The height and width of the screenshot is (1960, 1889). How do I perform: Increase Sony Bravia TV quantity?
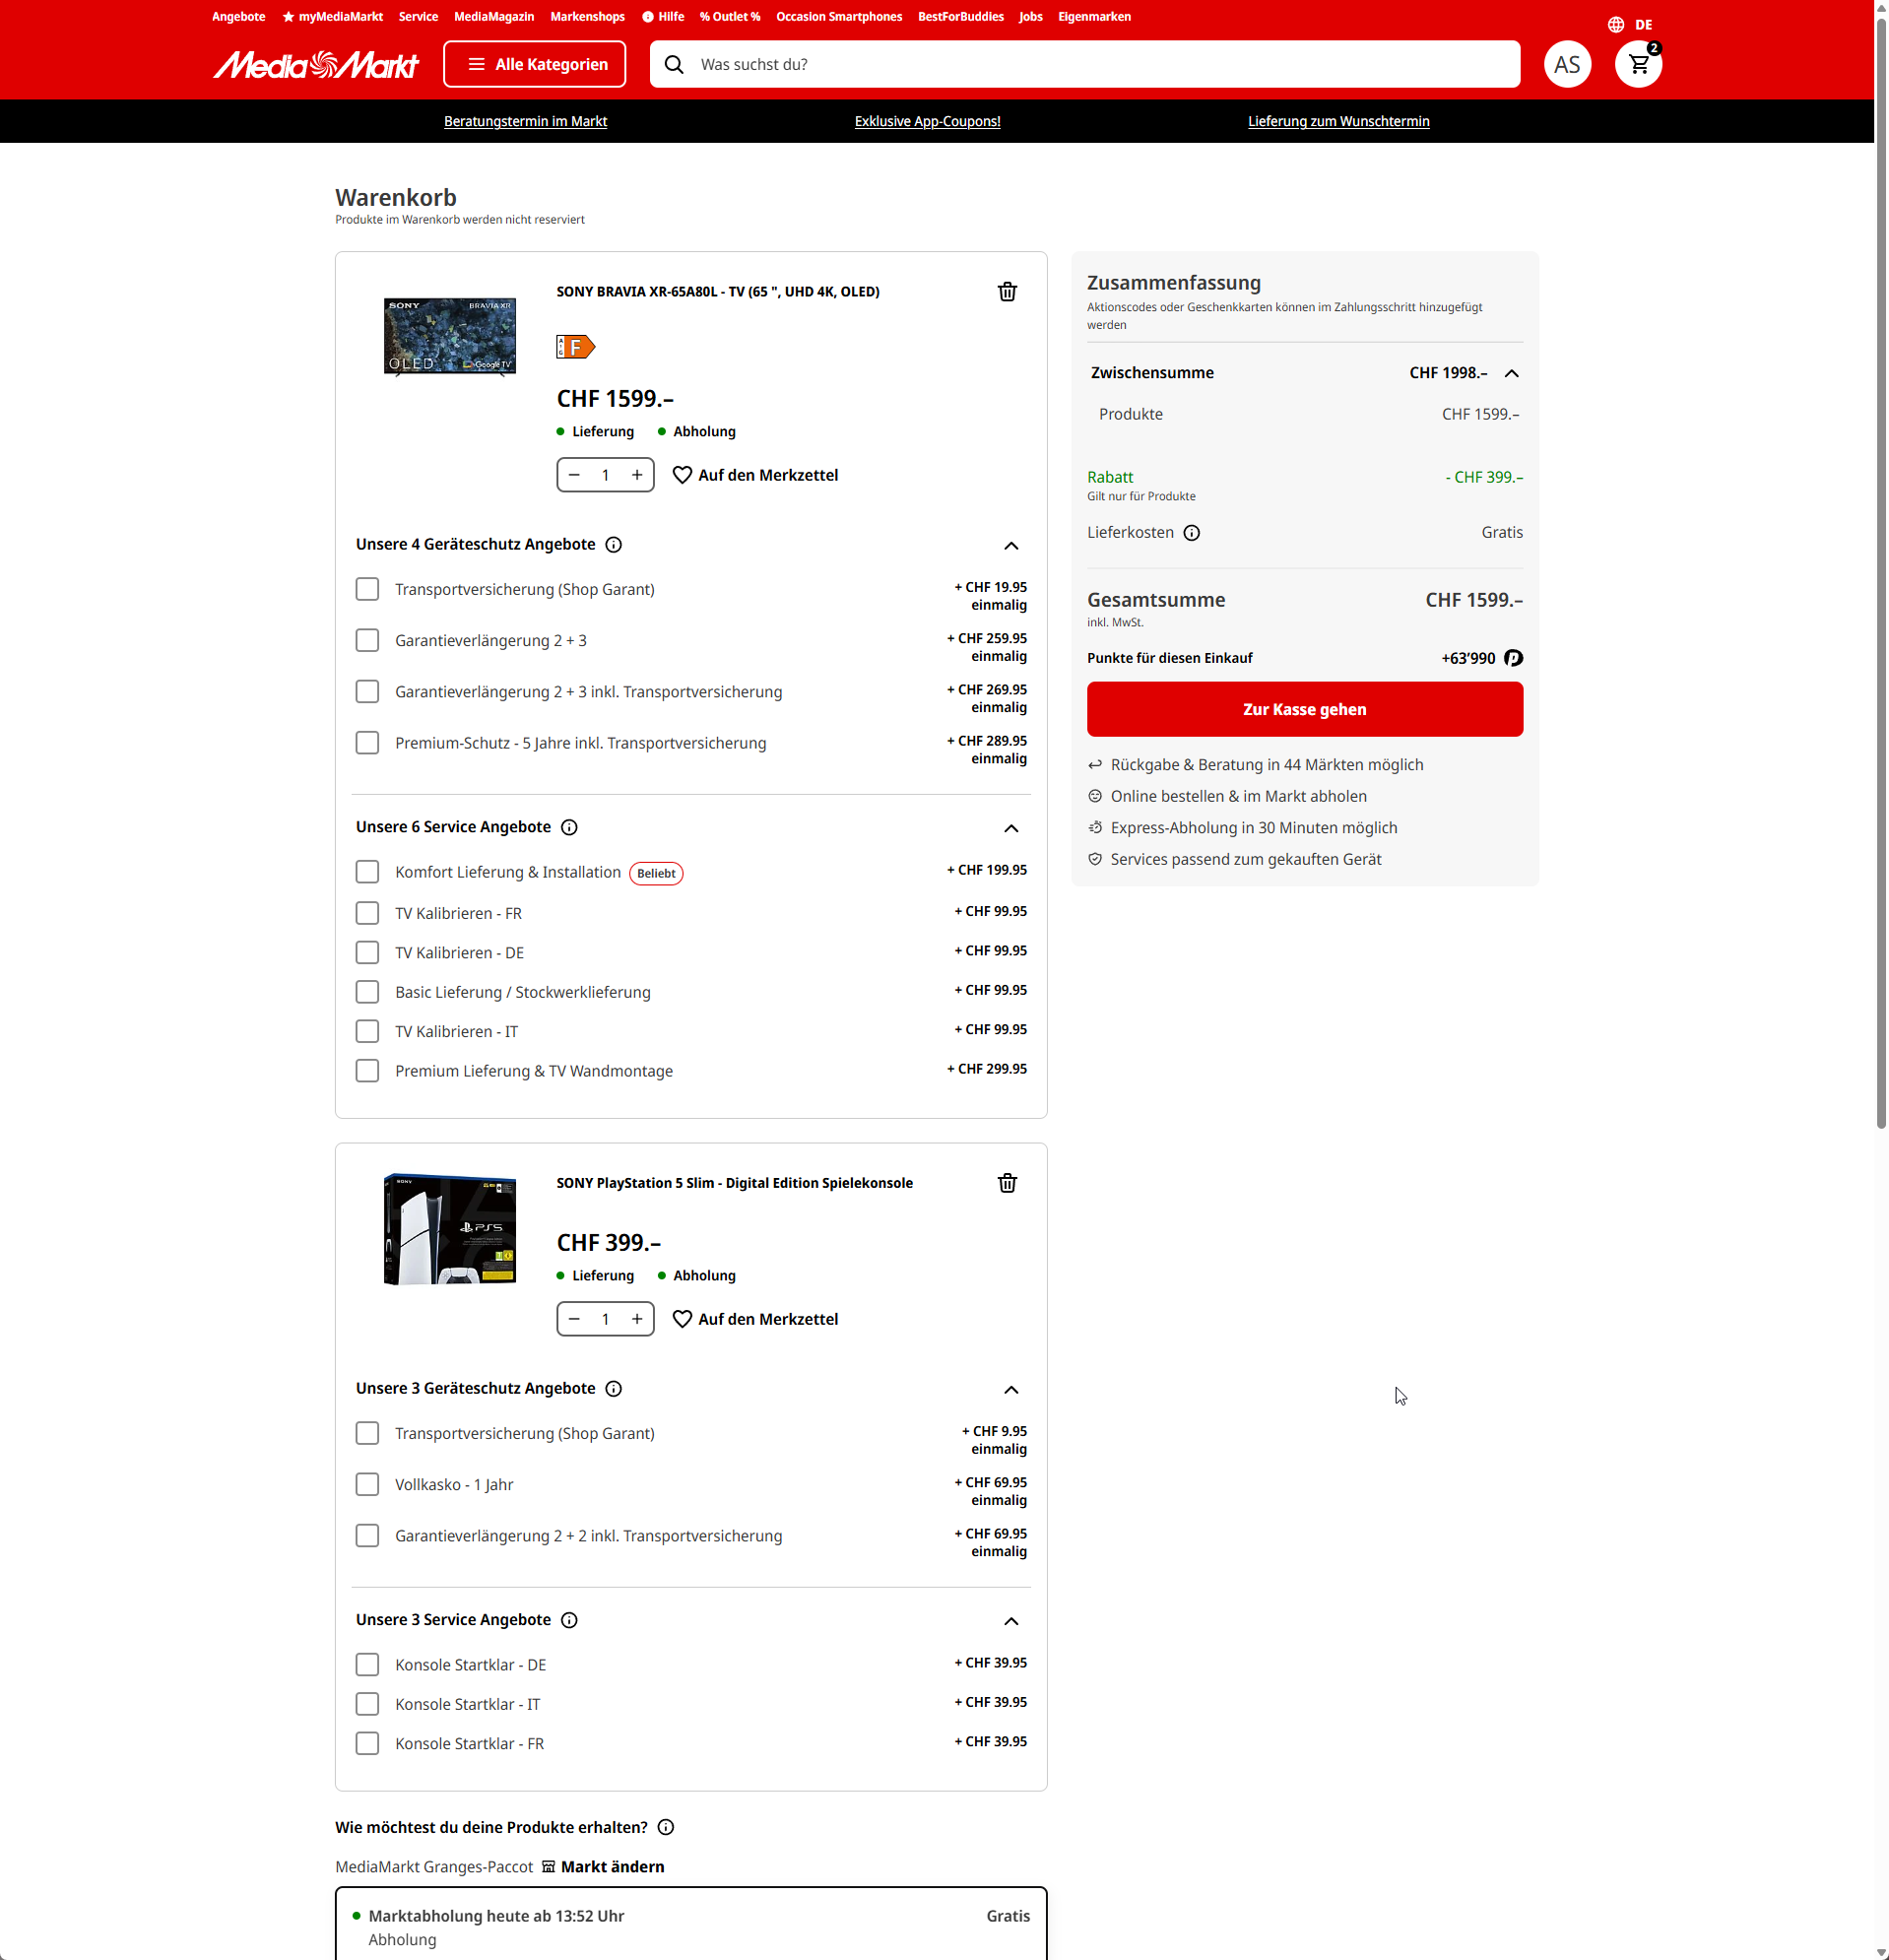[637, 475]
